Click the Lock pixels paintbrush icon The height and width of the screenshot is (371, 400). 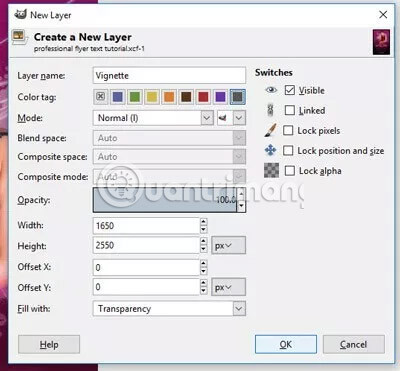271,130
